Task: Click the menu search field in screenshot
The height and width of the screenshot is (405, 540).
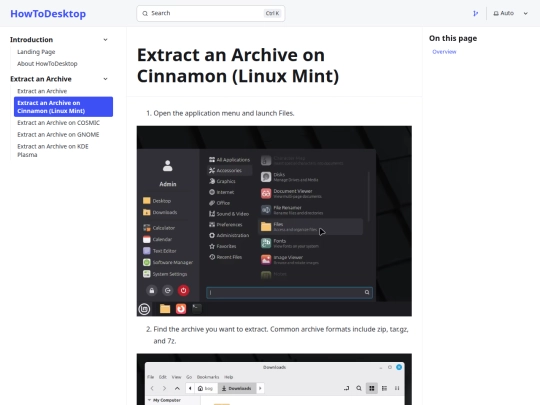Action: click(289, 292)
